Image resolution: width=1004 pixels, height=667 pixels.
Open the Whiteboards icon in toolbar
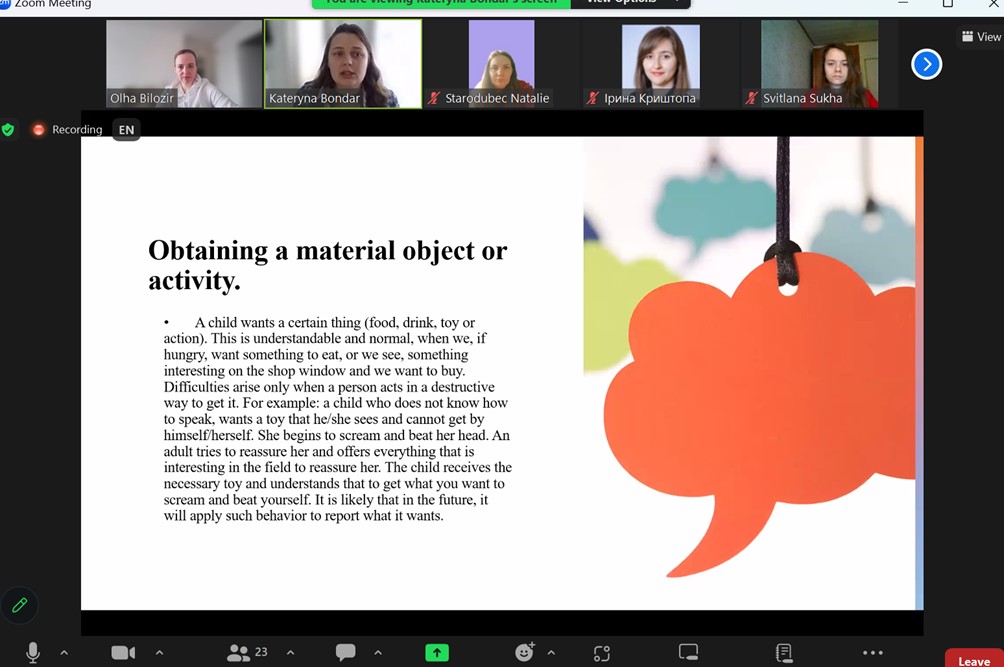point(688,652)
